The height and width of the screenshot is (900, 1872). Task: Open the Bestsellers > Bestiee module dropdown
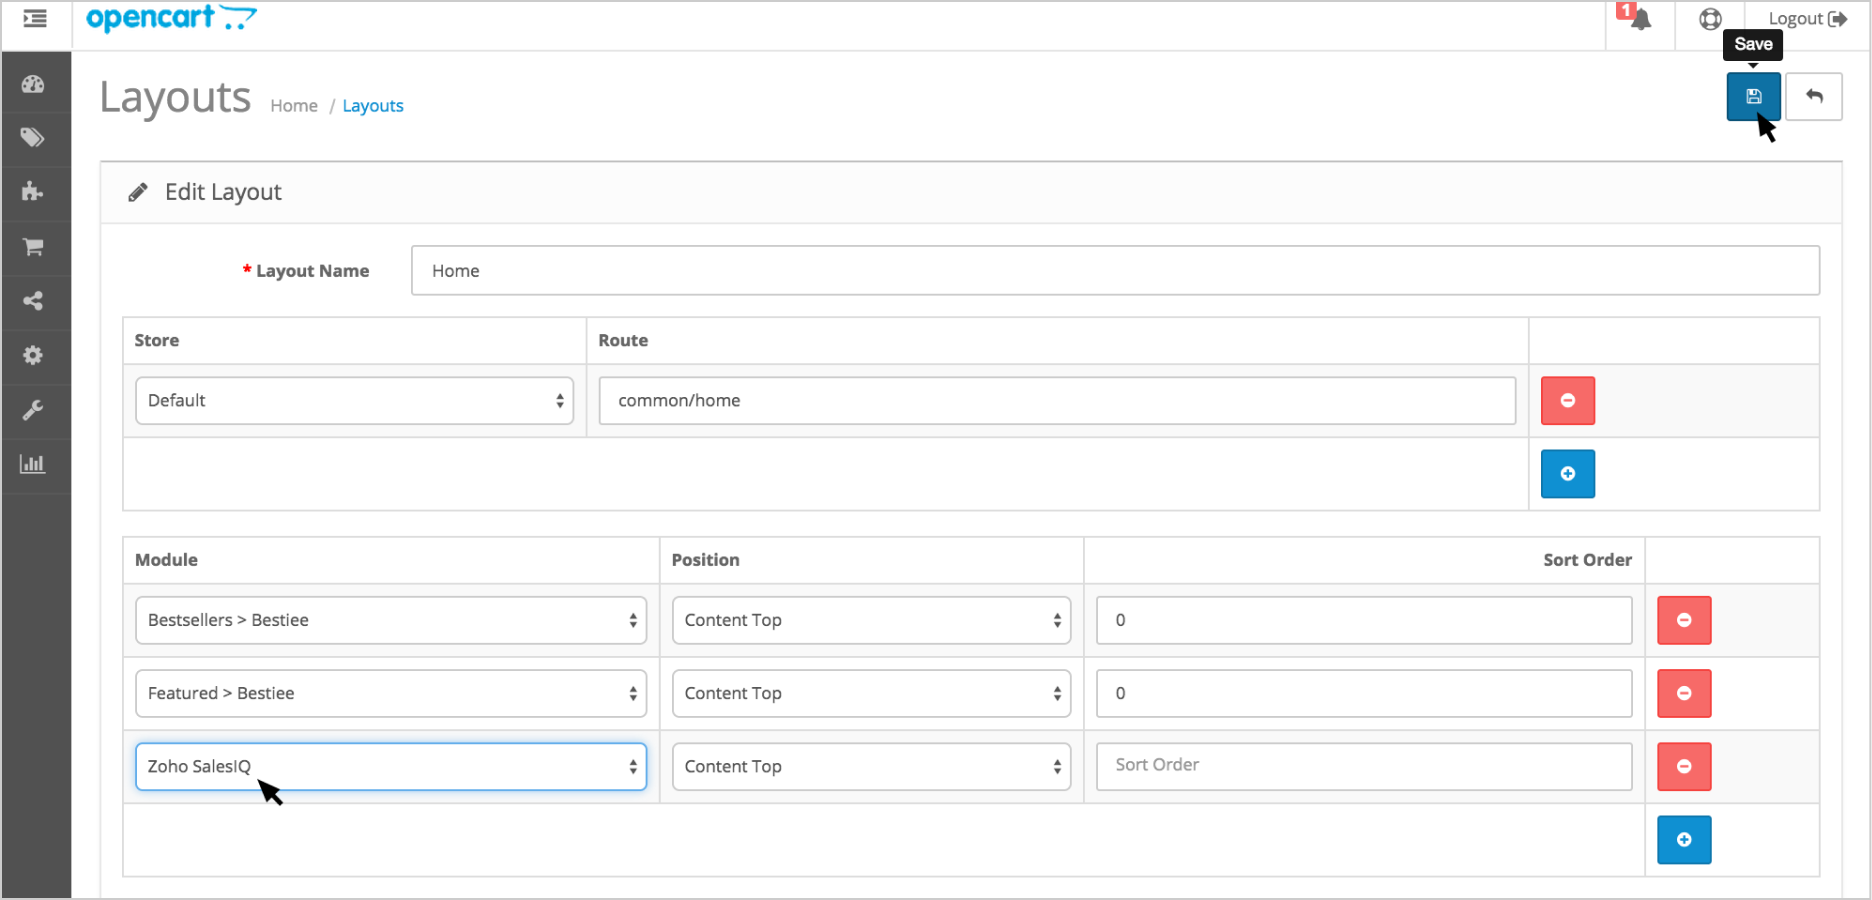[x=391, y=621]
